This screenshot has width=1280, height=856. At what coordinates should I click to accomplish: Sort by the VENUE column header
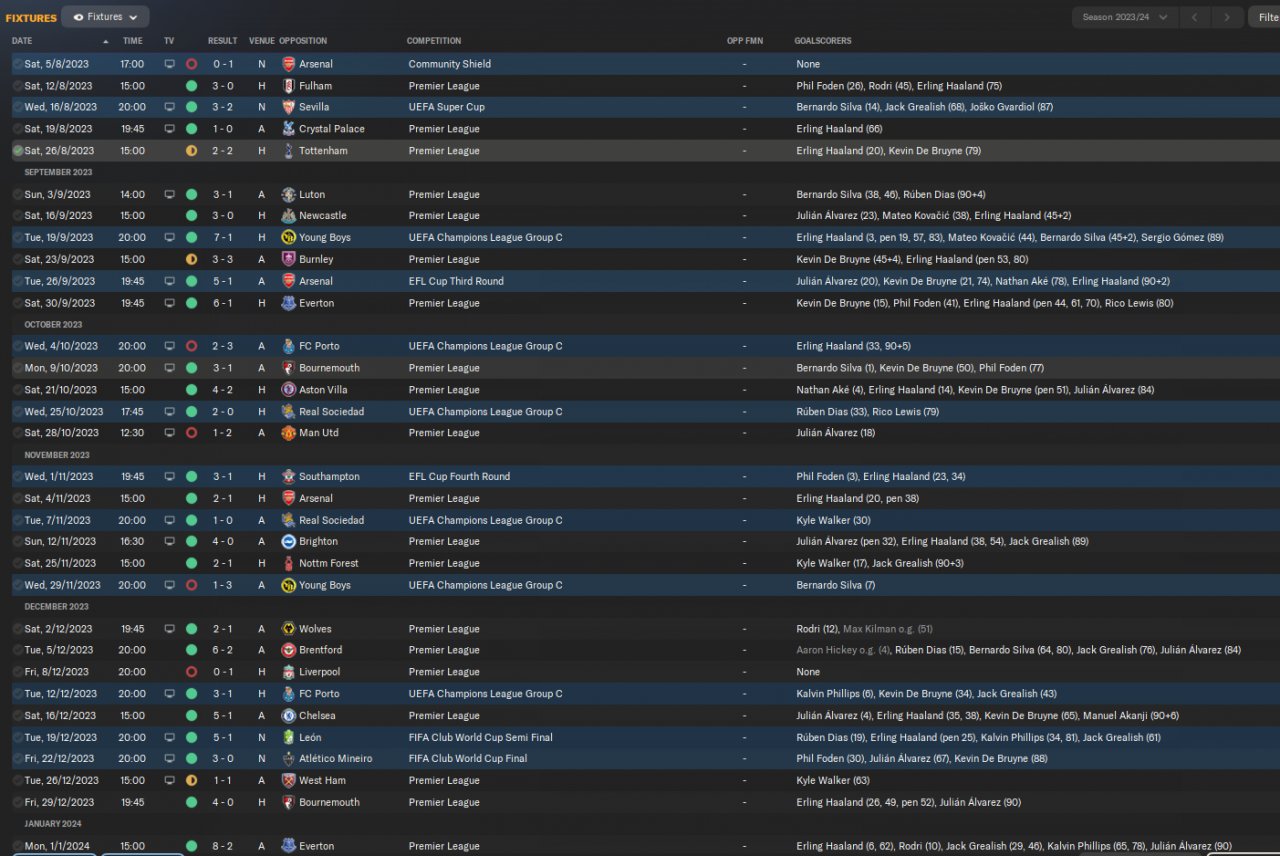tap(261, 41)
